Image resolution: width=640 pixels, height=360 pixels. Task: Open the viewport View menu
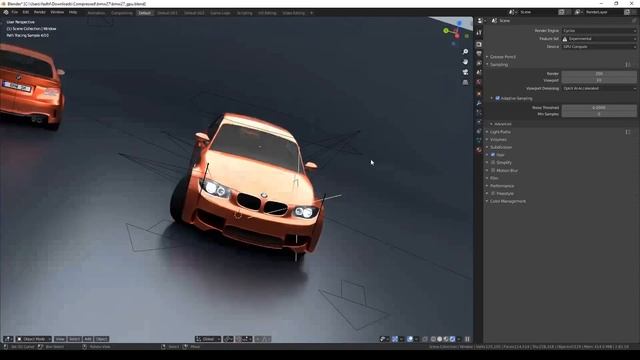pyautogui.click(x=60, y=339)
